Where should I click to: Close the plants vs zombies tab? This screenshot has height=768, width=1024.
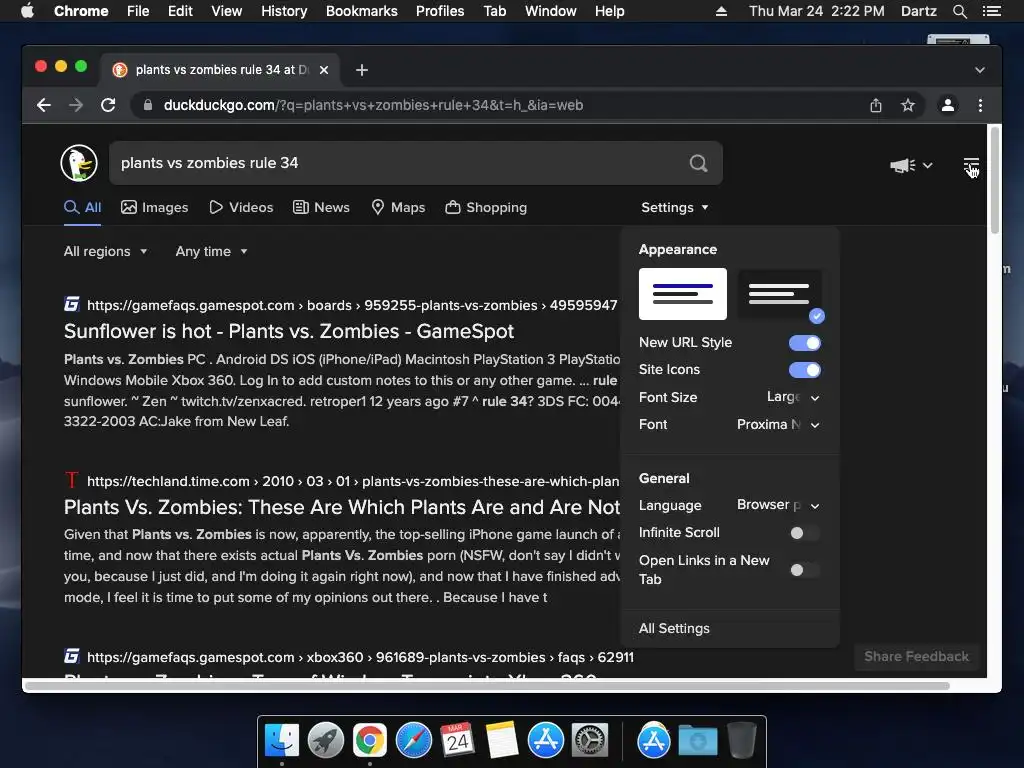324,70
